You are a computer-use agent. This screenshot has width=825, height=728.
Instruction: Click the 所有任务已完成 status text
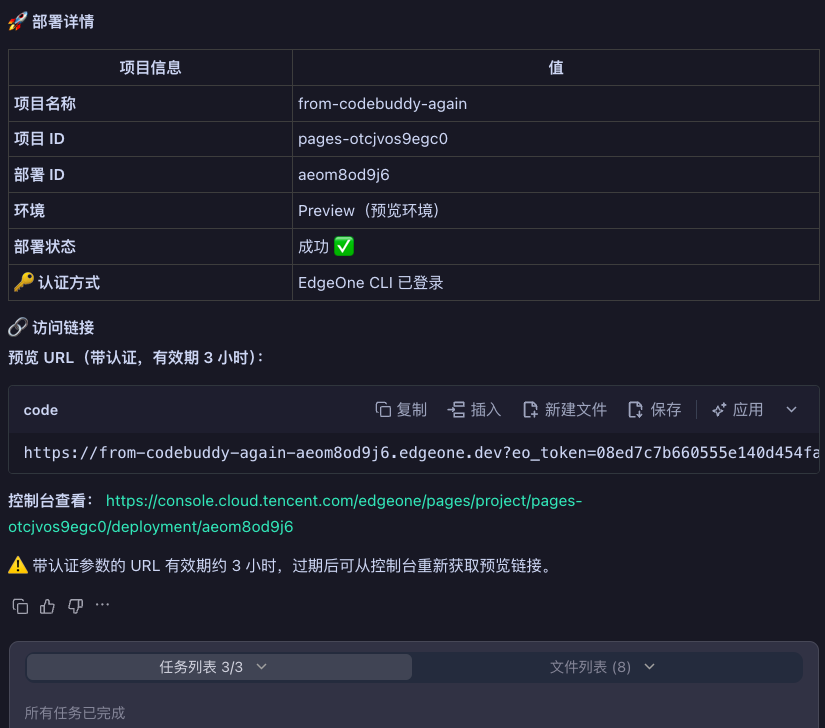(x=75, y=713)
